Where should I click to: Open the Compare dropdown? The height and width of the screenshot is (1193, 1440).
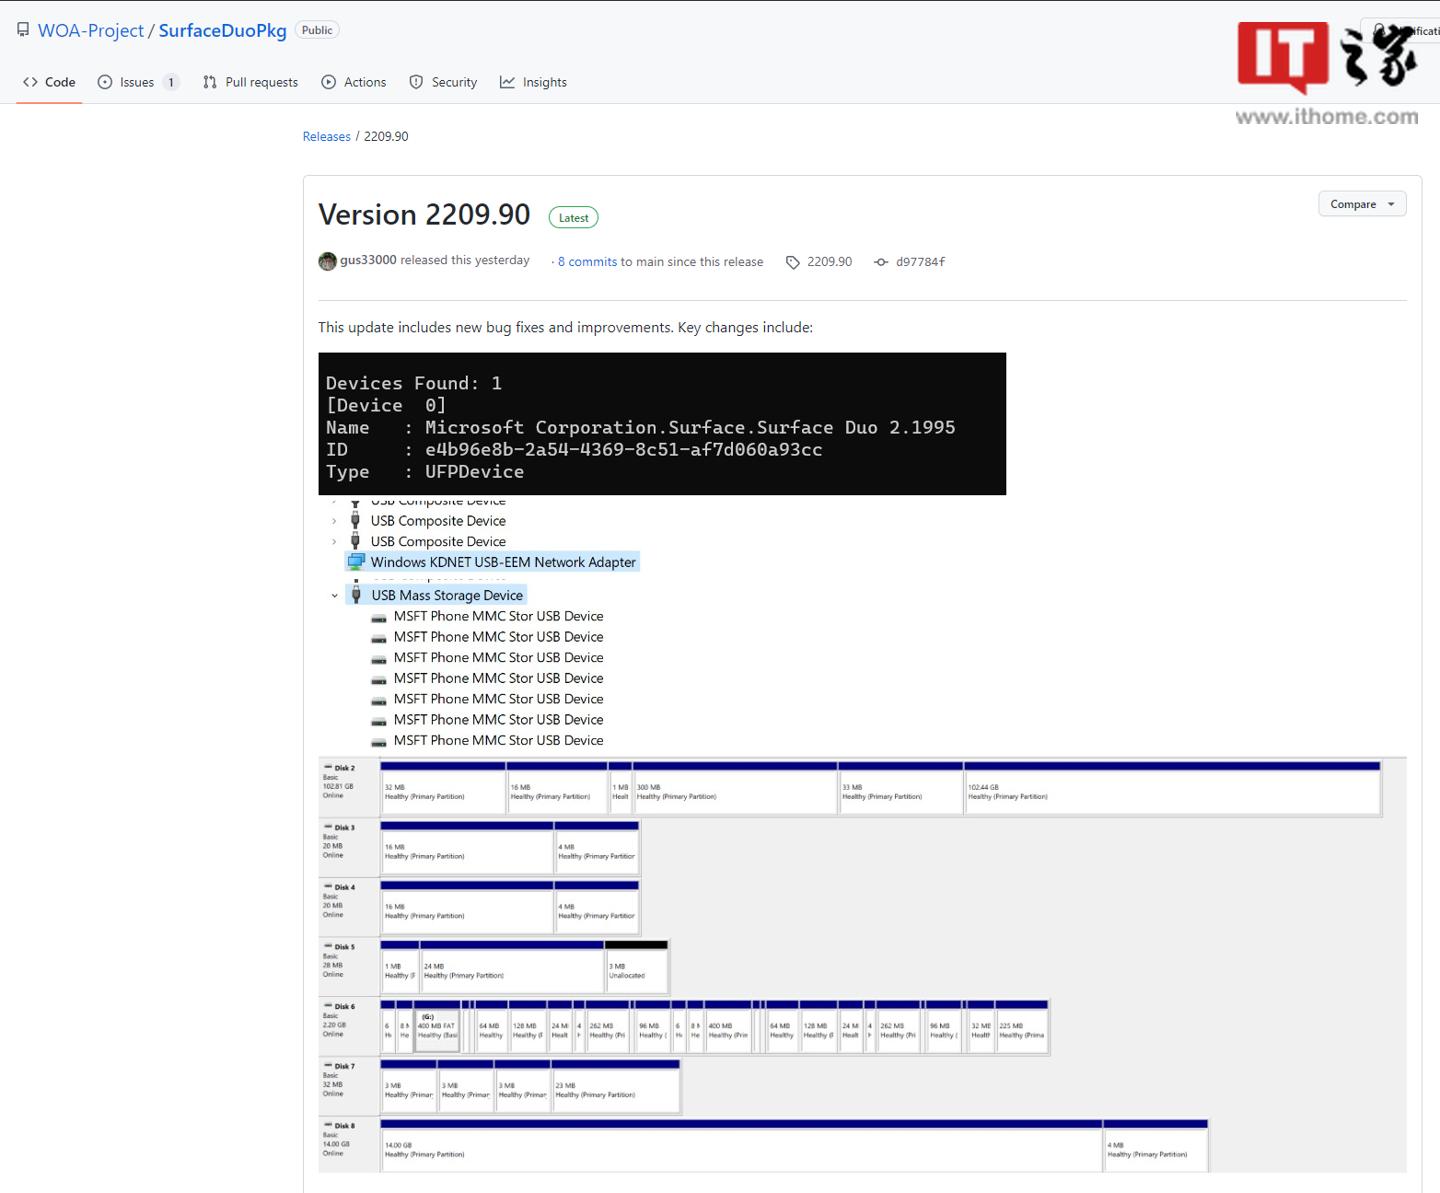coord(1361,203)
